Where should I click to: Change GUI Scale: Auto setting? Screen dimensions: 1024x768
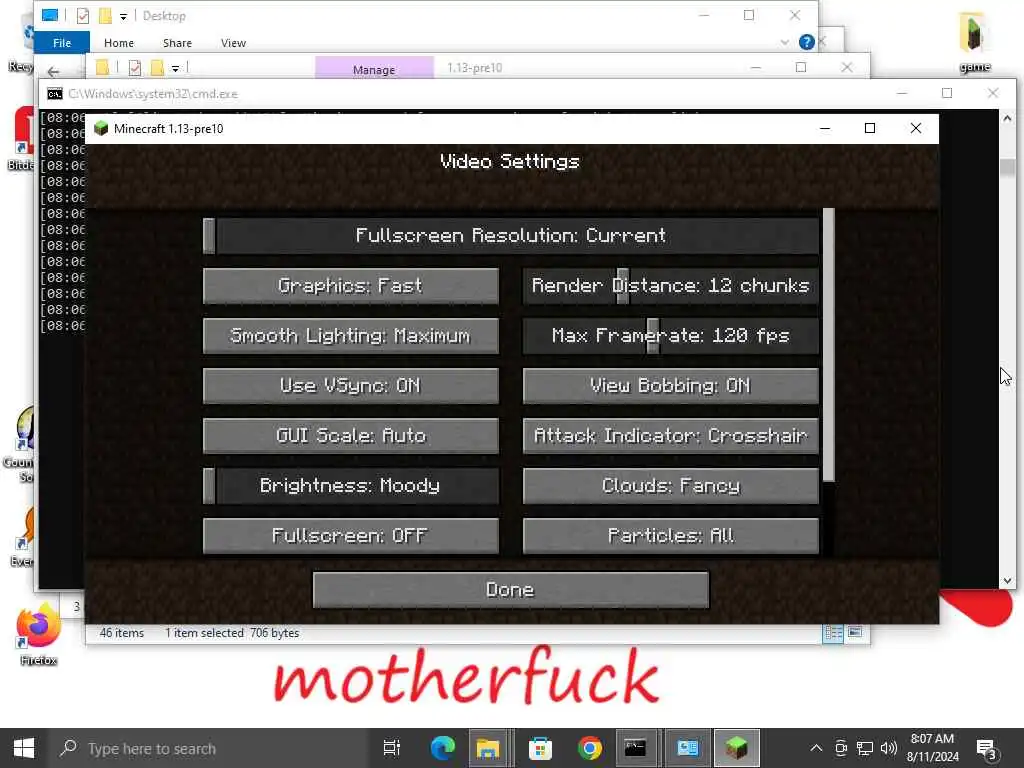351,436
